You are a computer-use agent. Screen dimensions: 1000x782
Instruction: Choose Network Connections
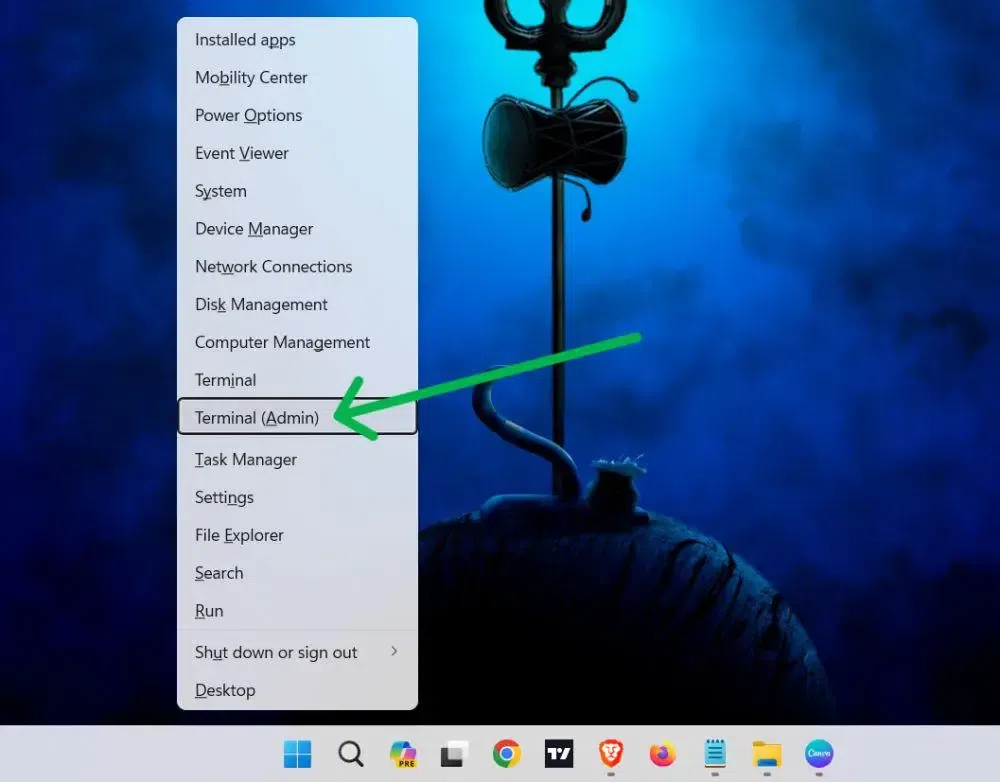[x=297, y=267]
